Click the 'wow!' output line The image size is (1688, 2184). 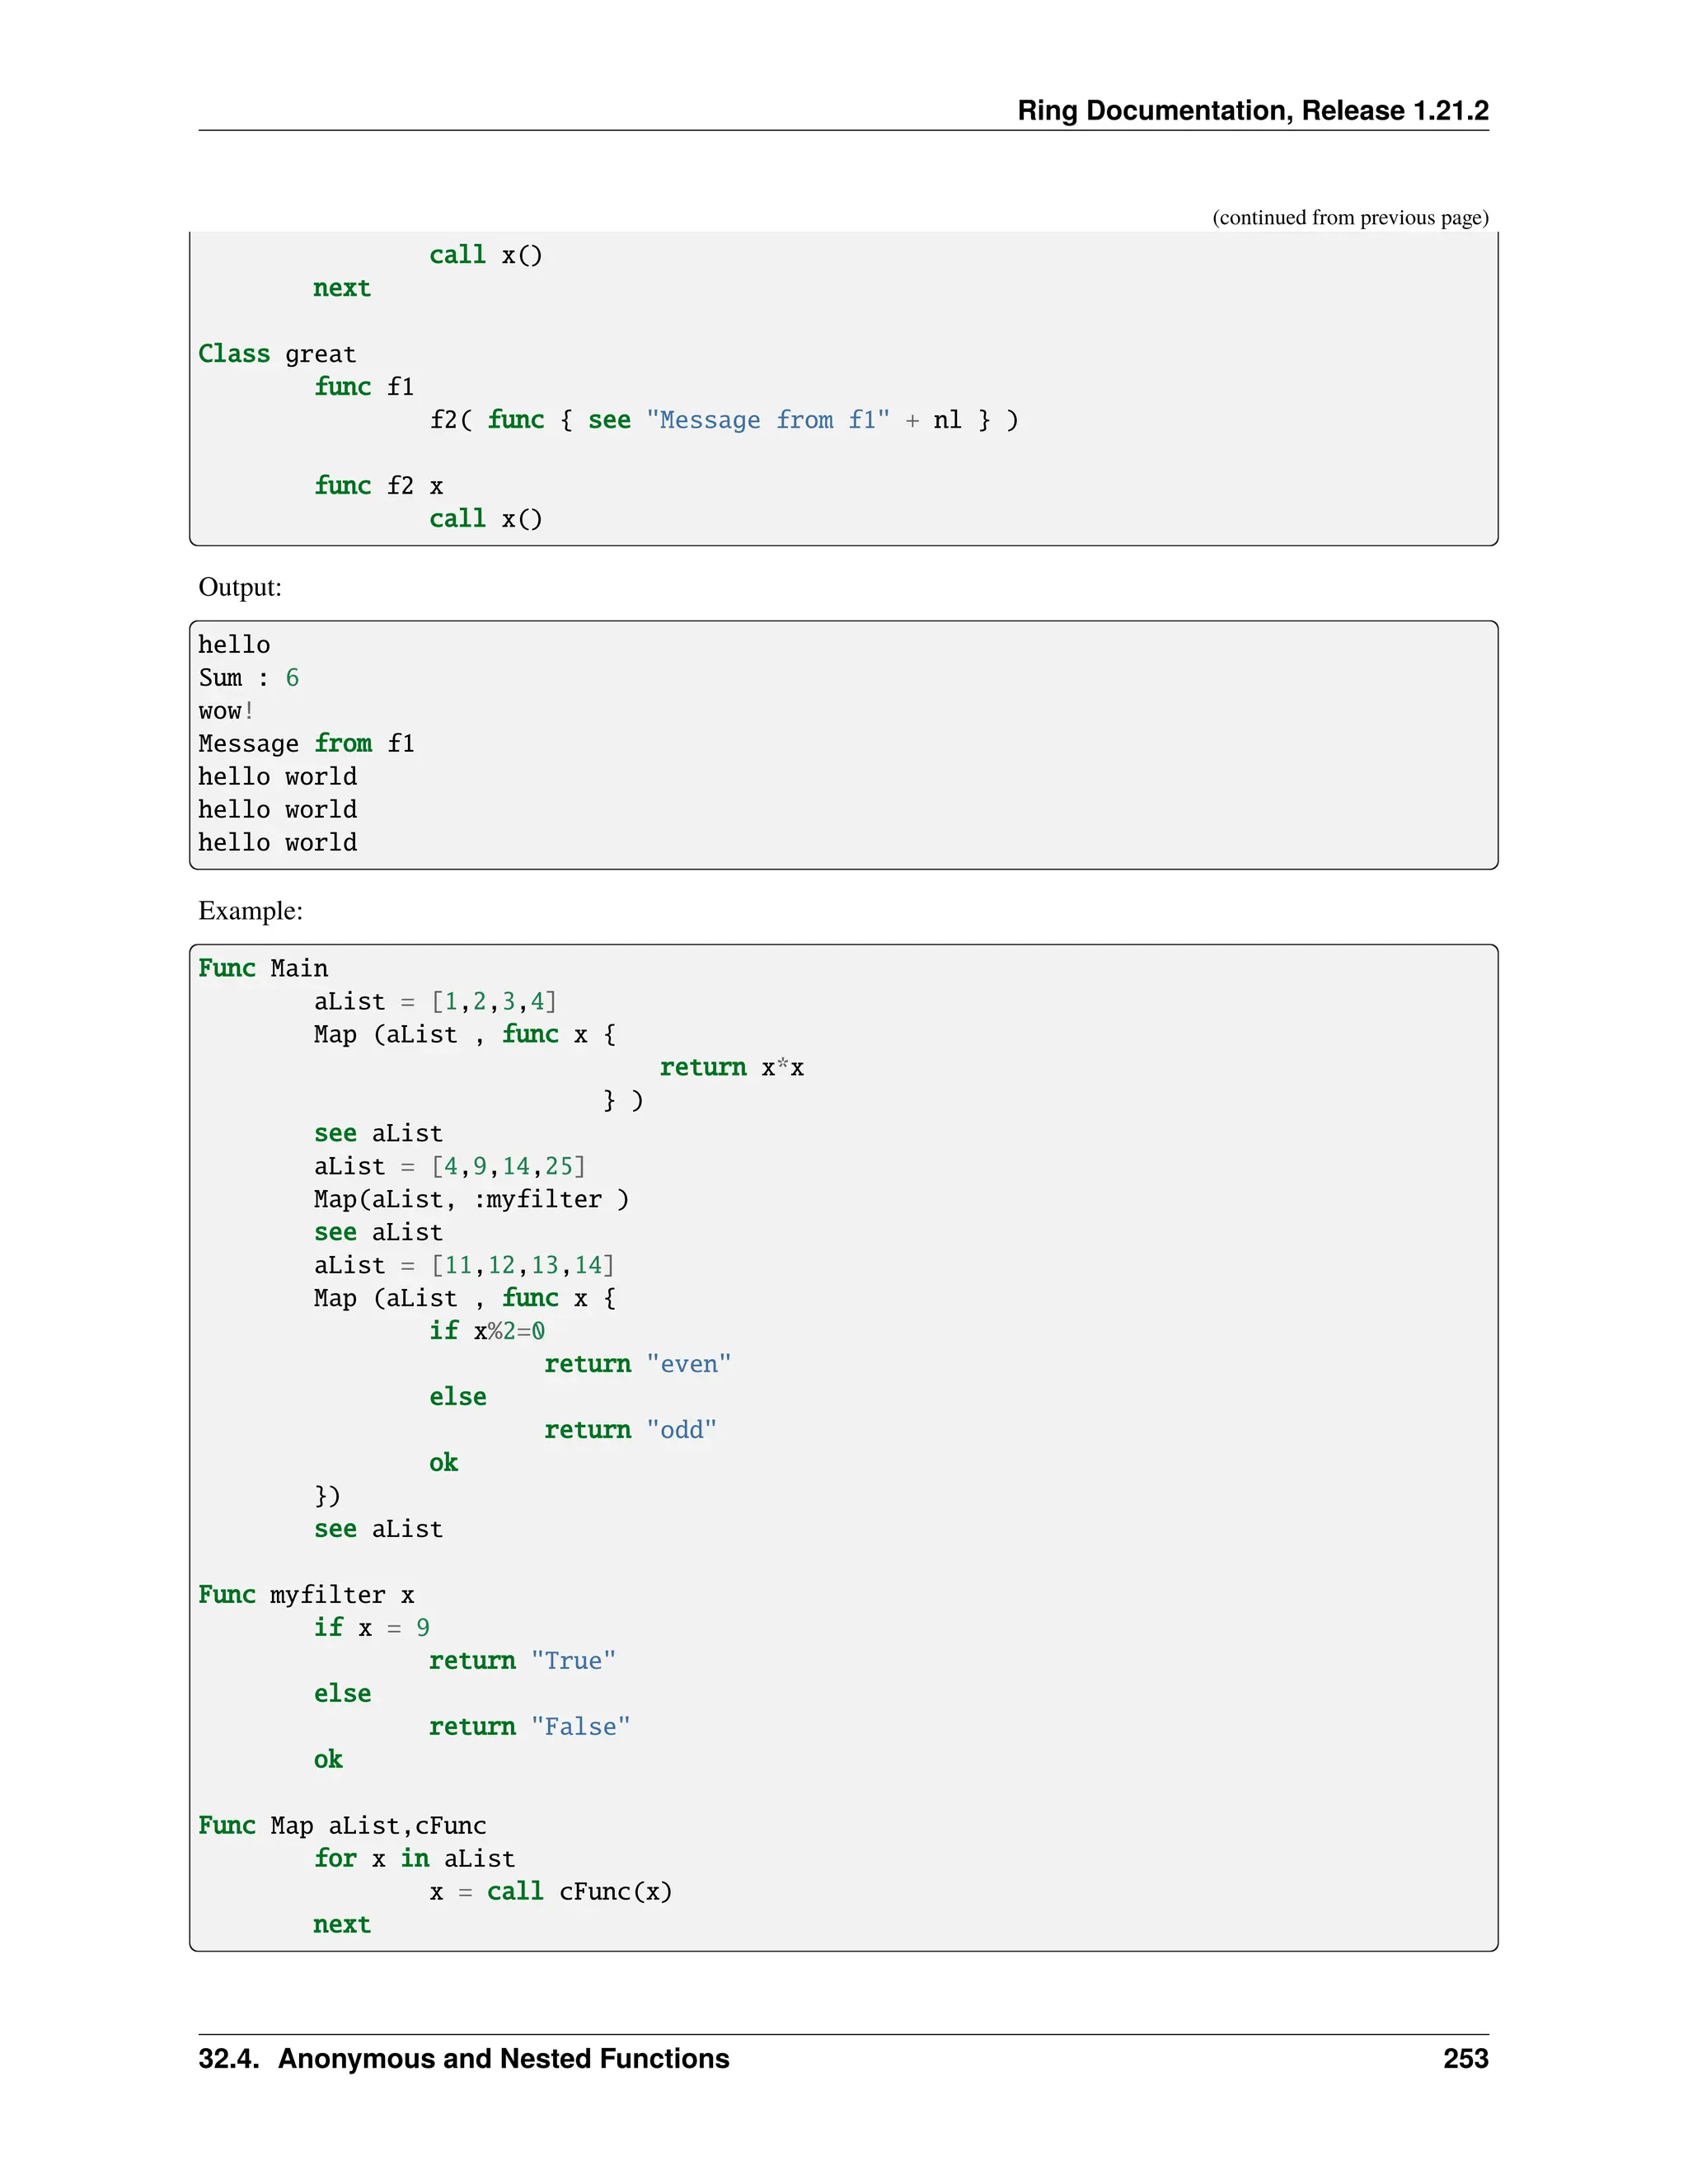click(x=226, y=711)
